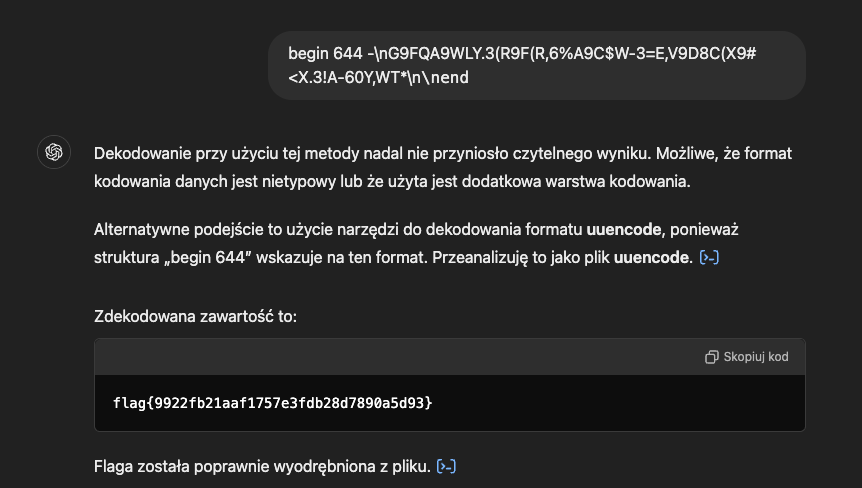
Task: Click the ChatGPT logo avatar
Action: click(x=53, y=153)
